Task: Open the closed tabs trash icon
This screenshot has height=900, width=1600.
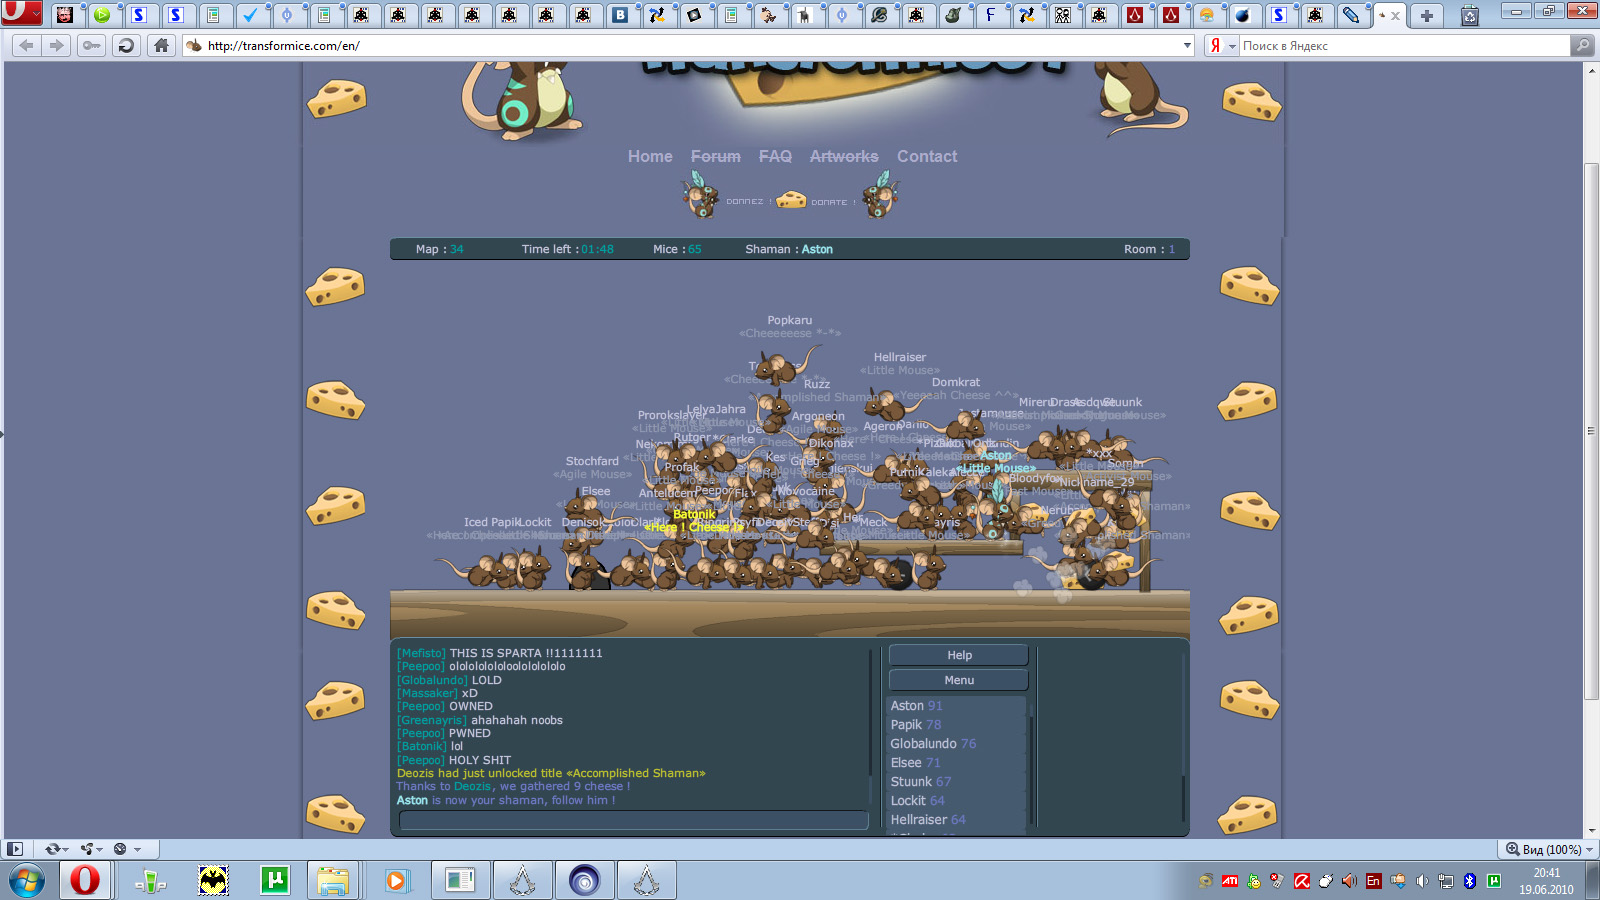Action: point(1469,15)
